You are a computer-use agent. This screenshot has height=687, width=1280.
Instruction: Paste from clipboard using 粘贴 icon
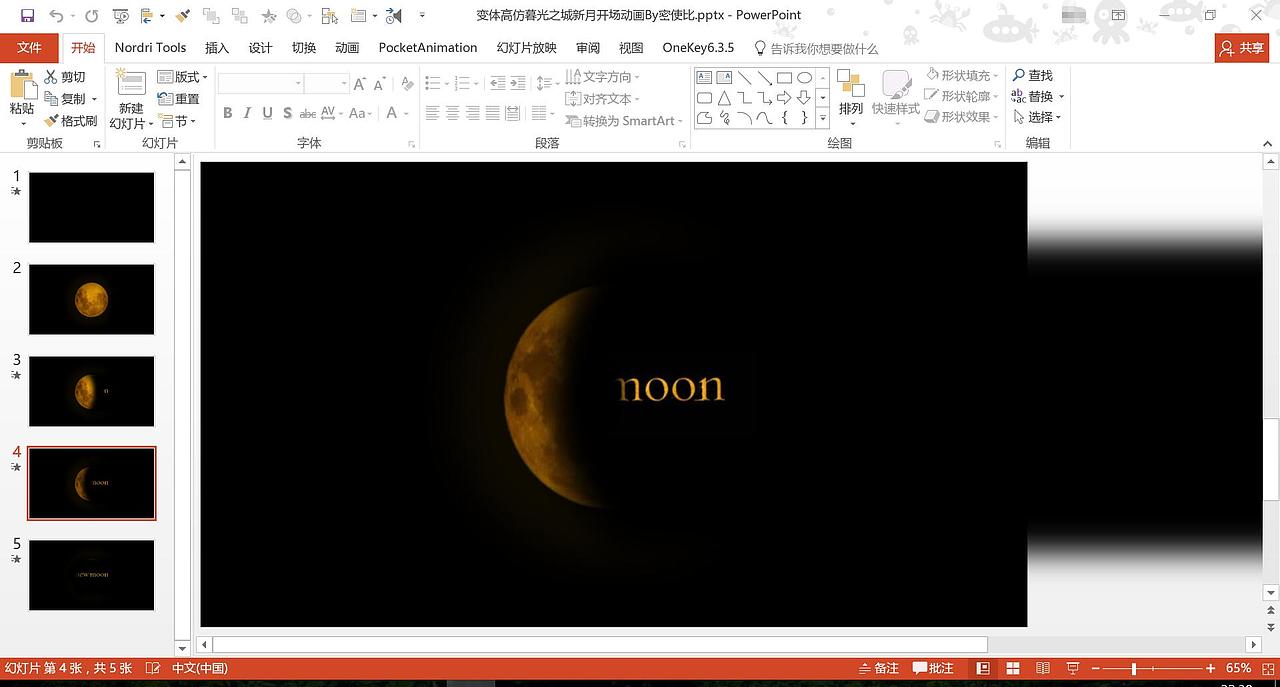(22, 85)
